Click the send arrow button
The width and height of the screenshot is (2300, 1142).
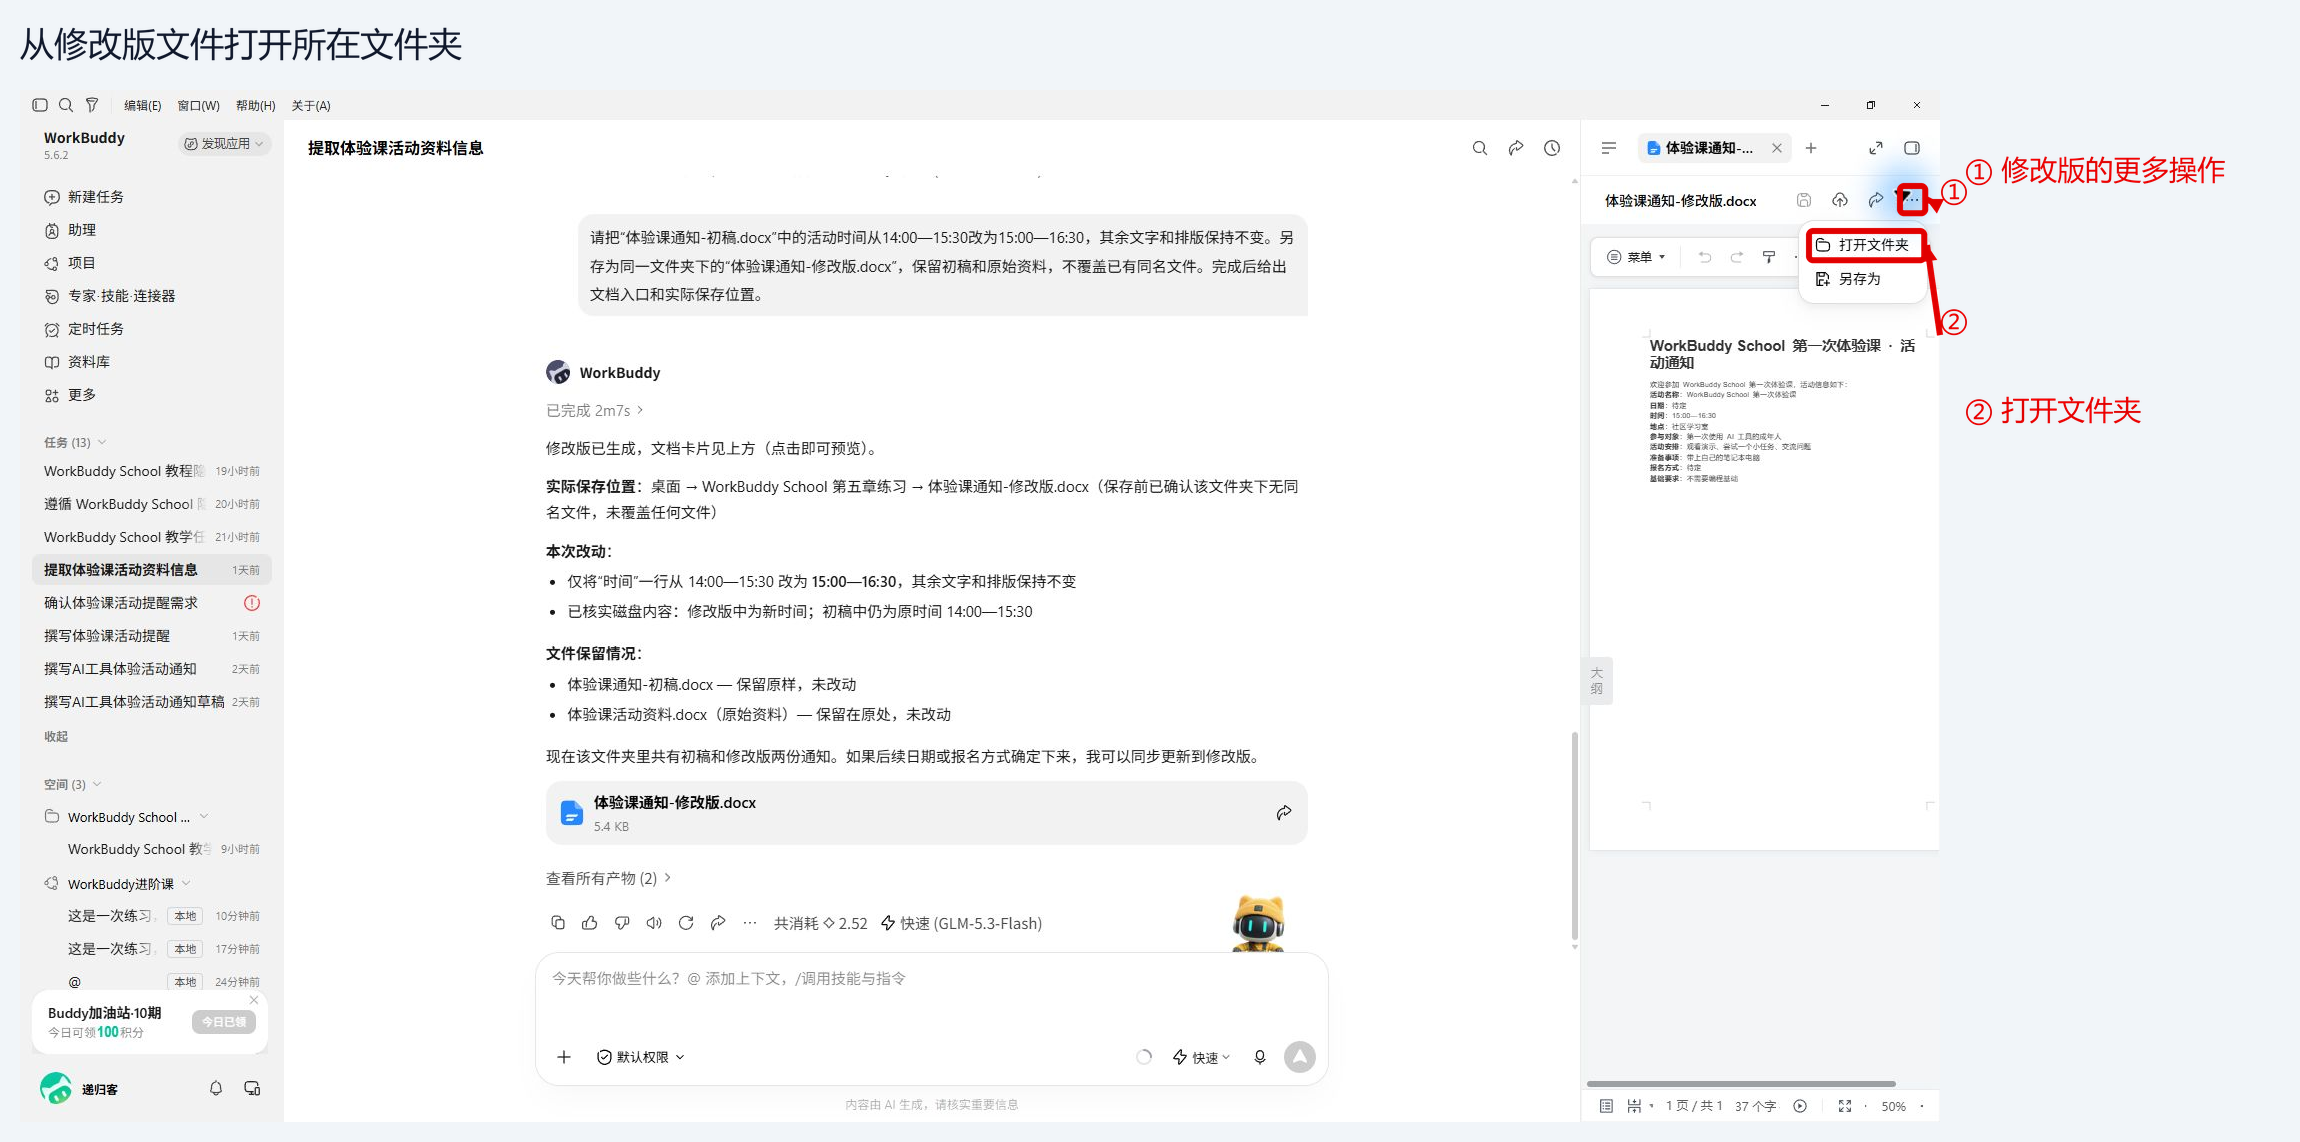coord(1300,1057)
